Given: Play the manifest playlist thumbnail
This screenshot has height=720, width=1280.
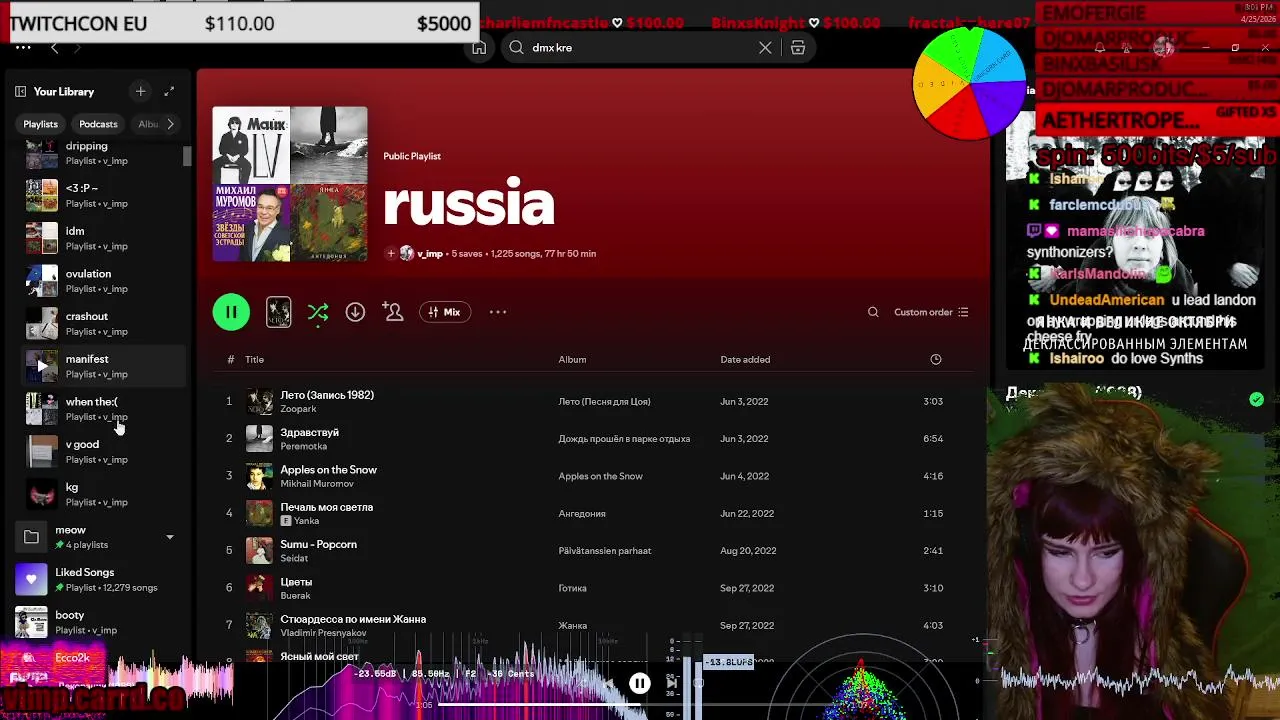Looking at the screenshot, I should tap(42, 366).
